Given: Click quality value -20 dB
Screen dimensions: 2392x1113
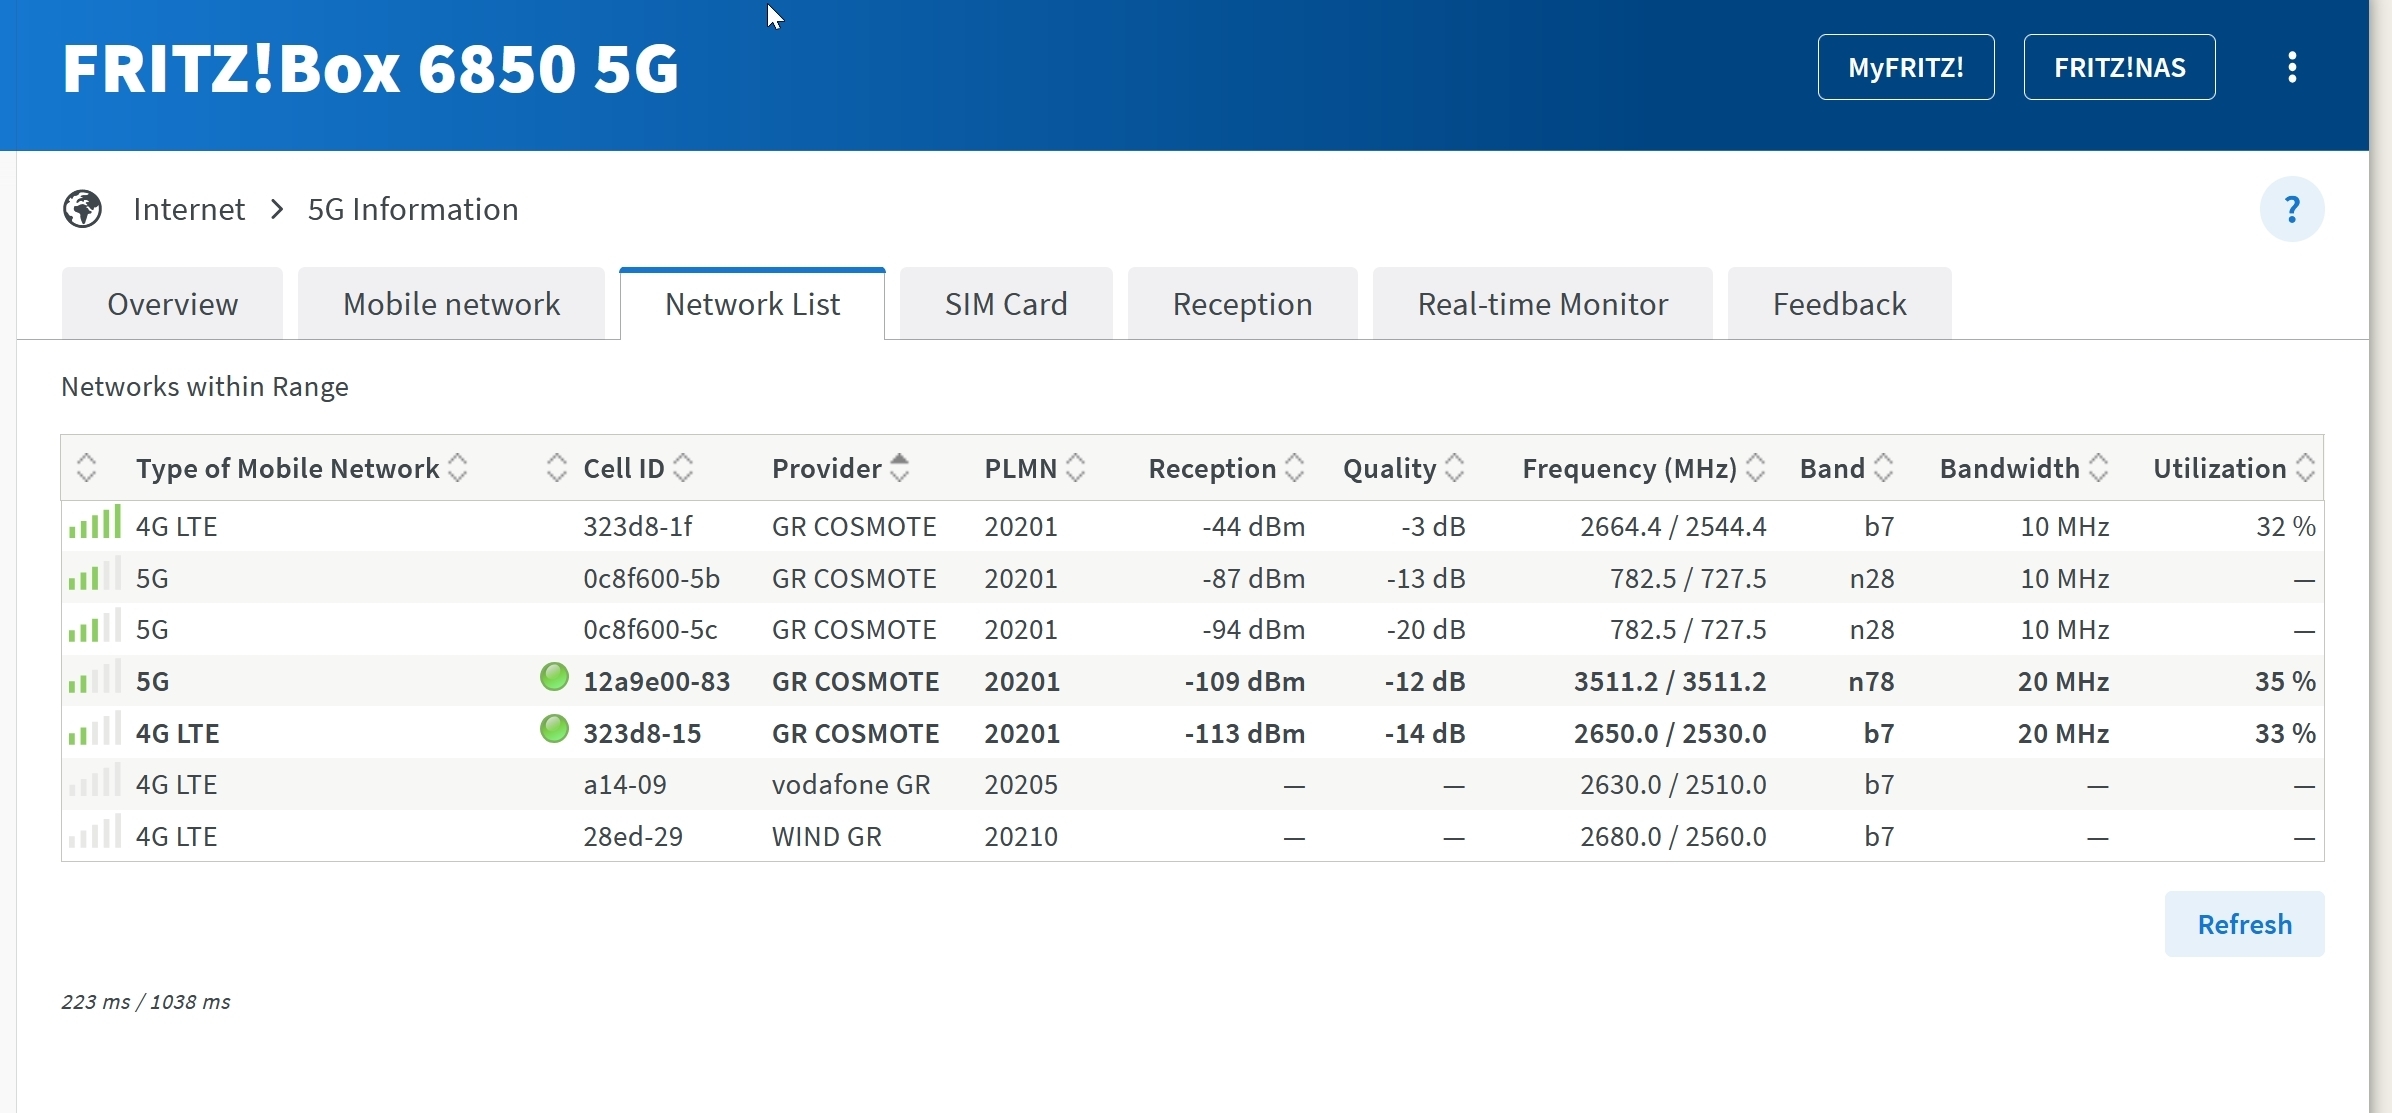Looking at the screenshot, I should coord(1425,629).
